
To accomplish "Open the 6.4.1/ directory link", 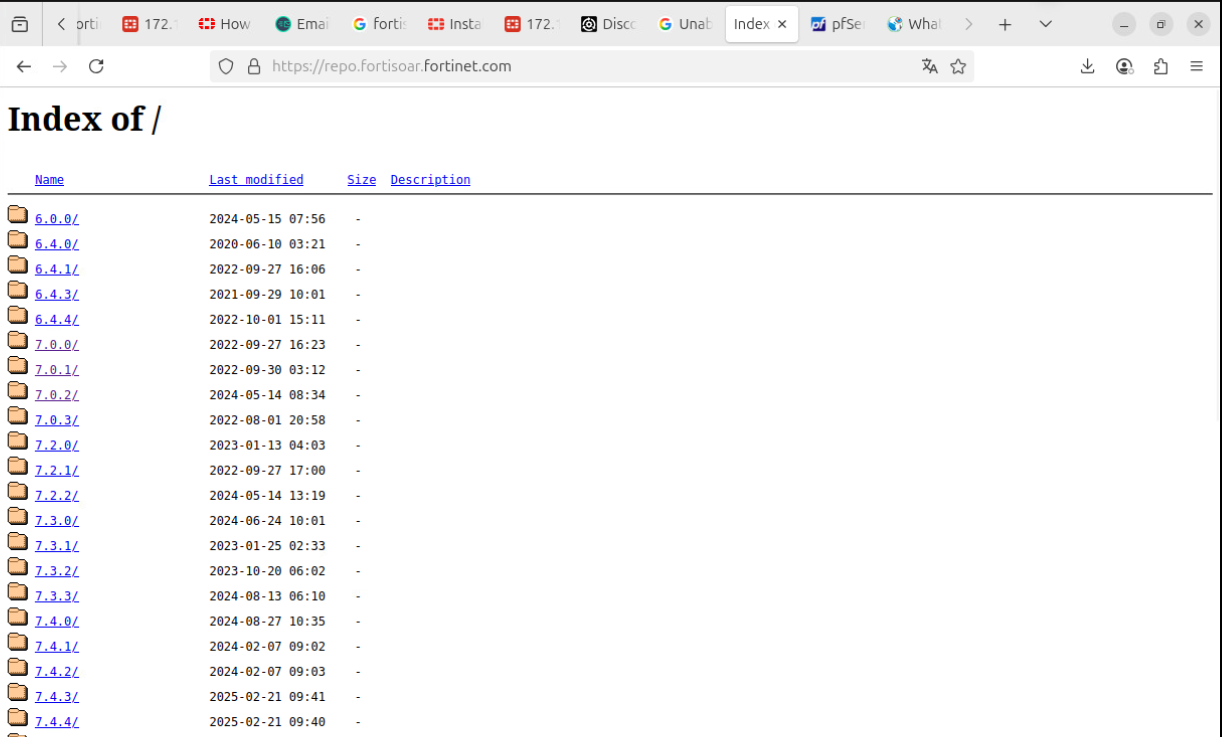I will point(57,269).
